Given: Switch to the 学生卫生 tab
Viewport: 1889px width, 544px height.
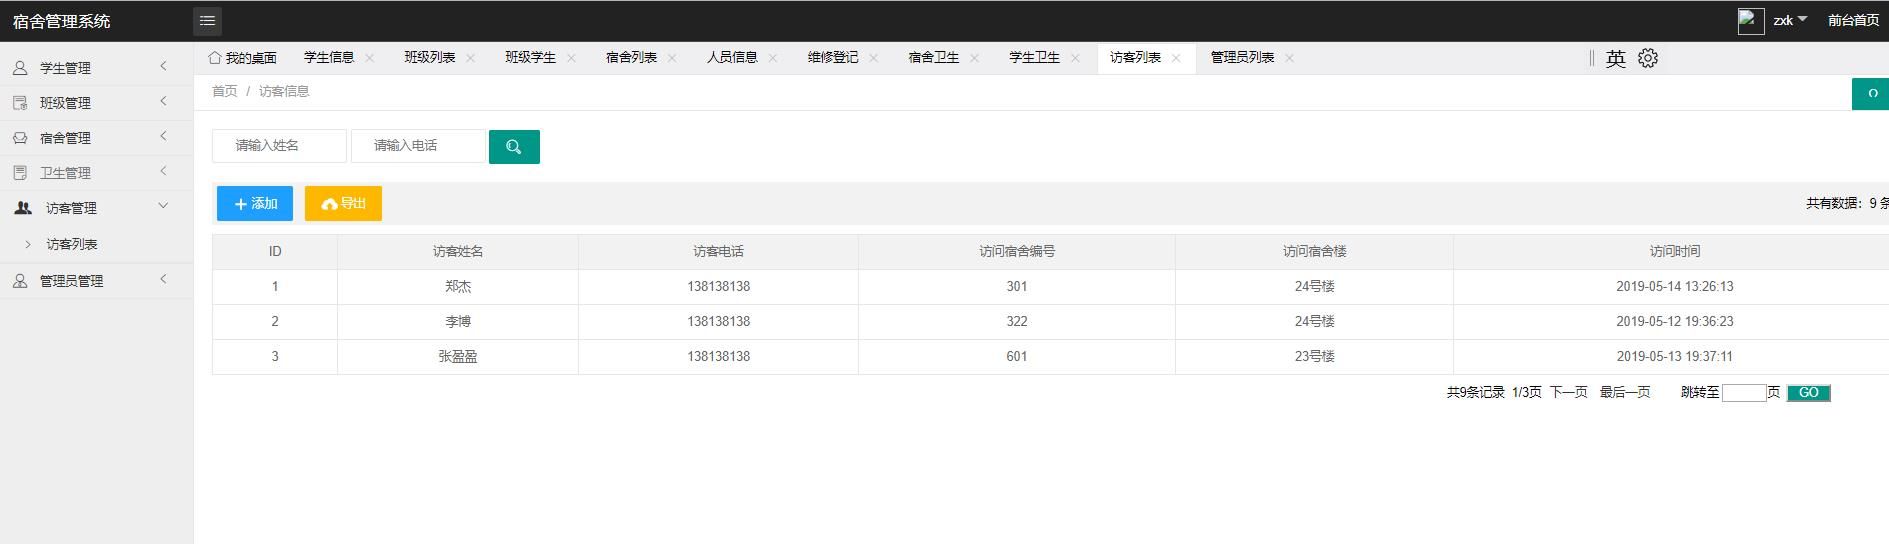Looking at the screenshot, I should 1035,57.
